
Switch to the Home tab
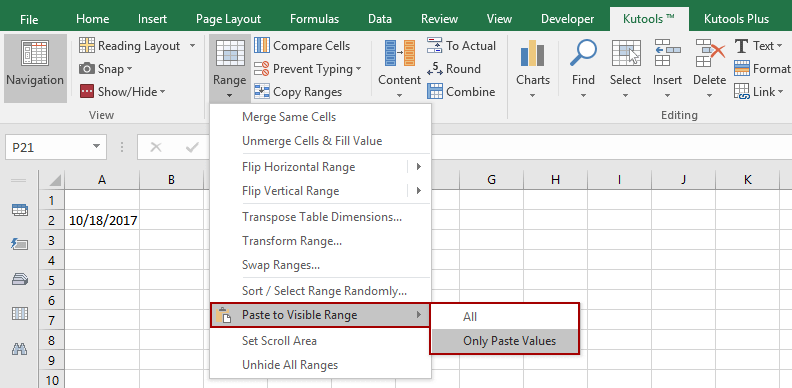point(92,19)
